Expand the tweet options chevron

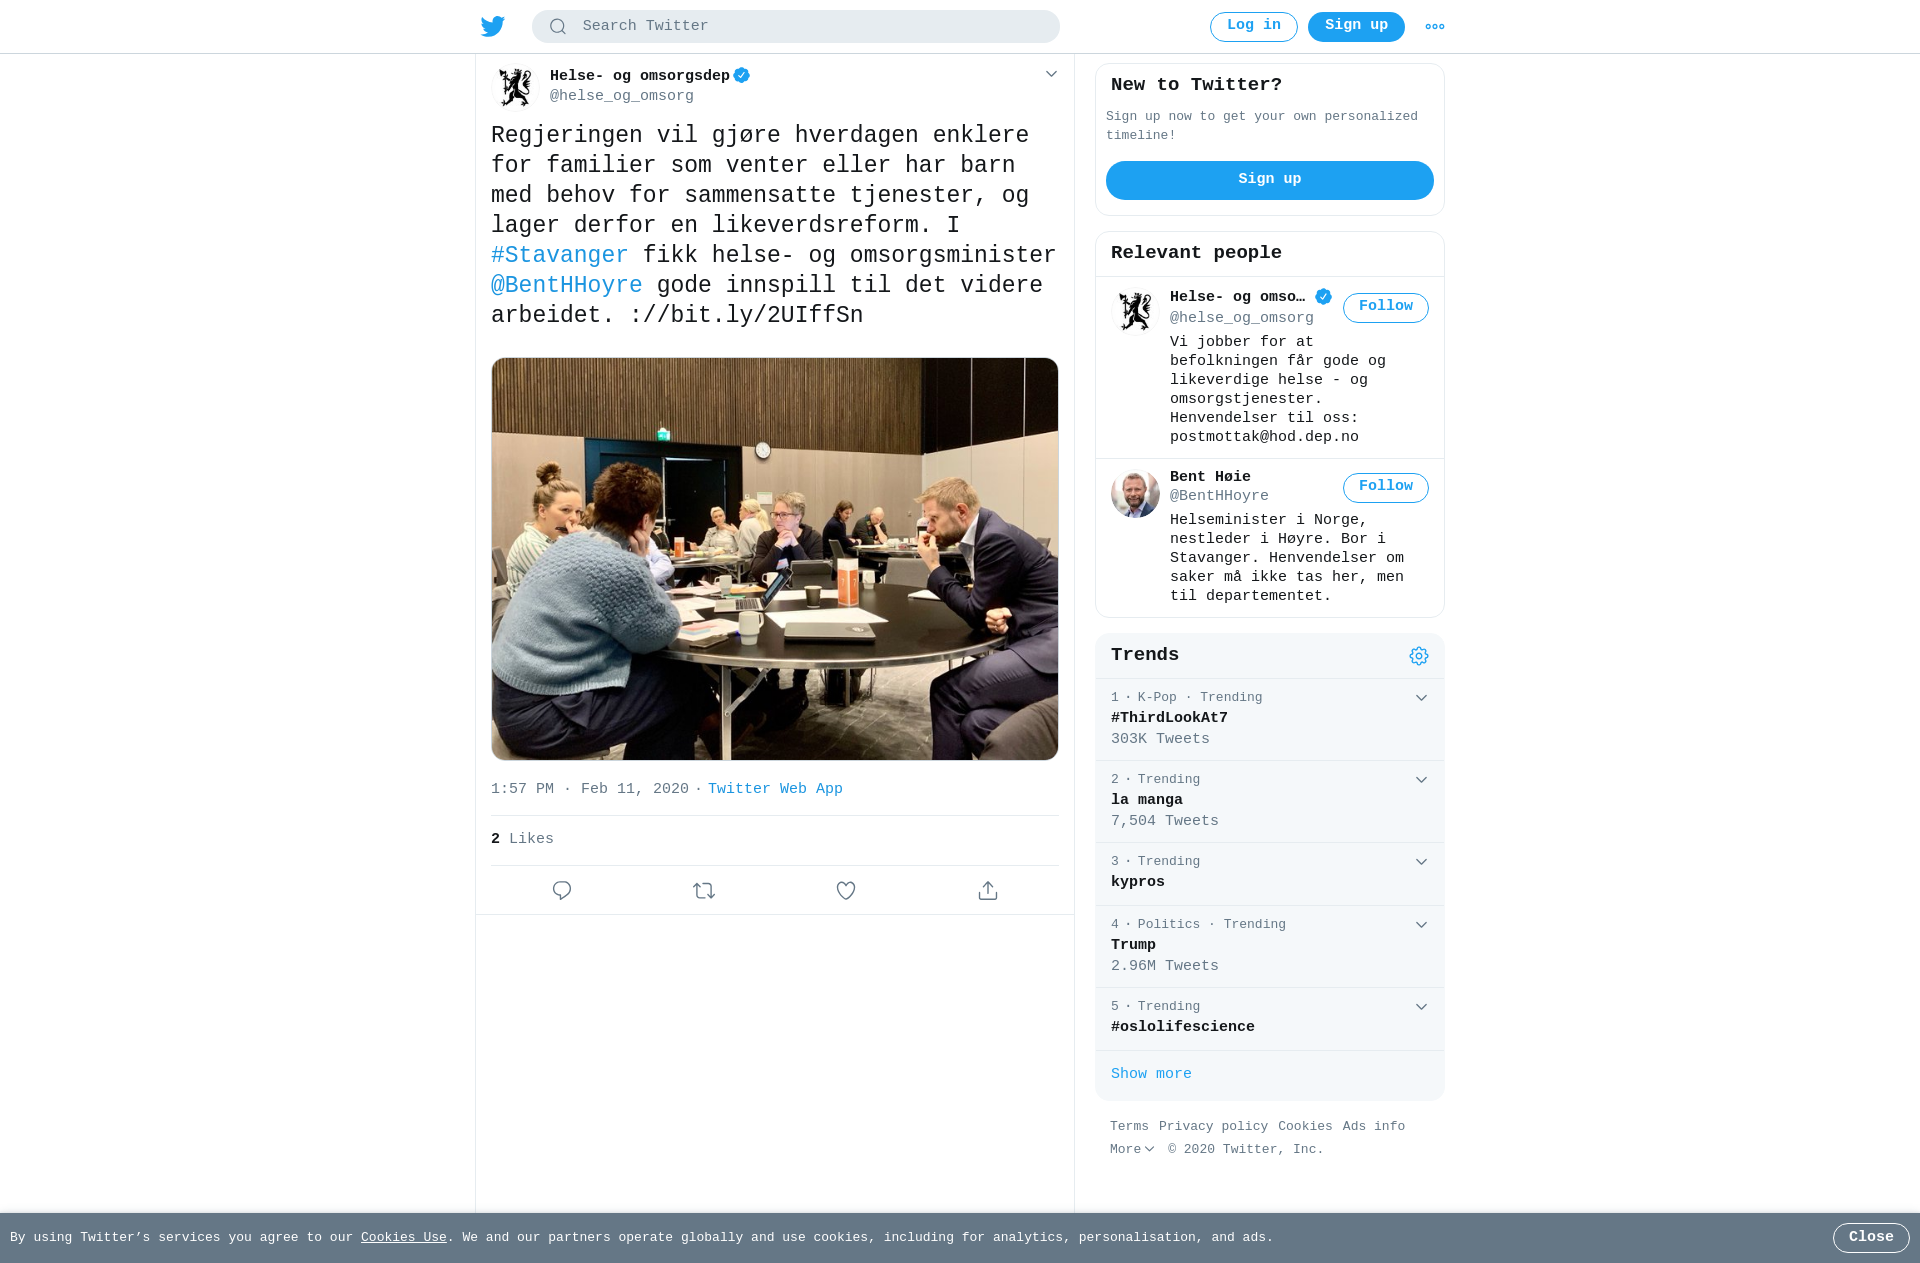1051,74
